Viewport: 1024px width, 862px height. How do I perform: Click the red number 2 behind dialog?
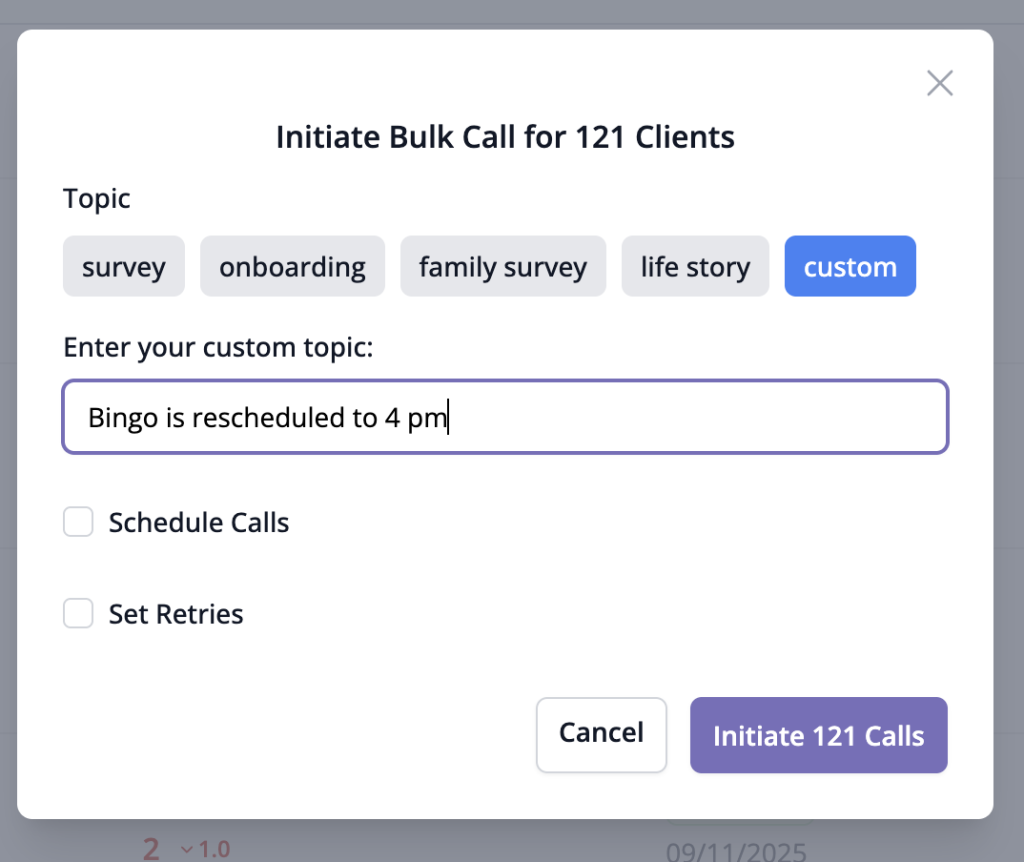tap(151, 850)
